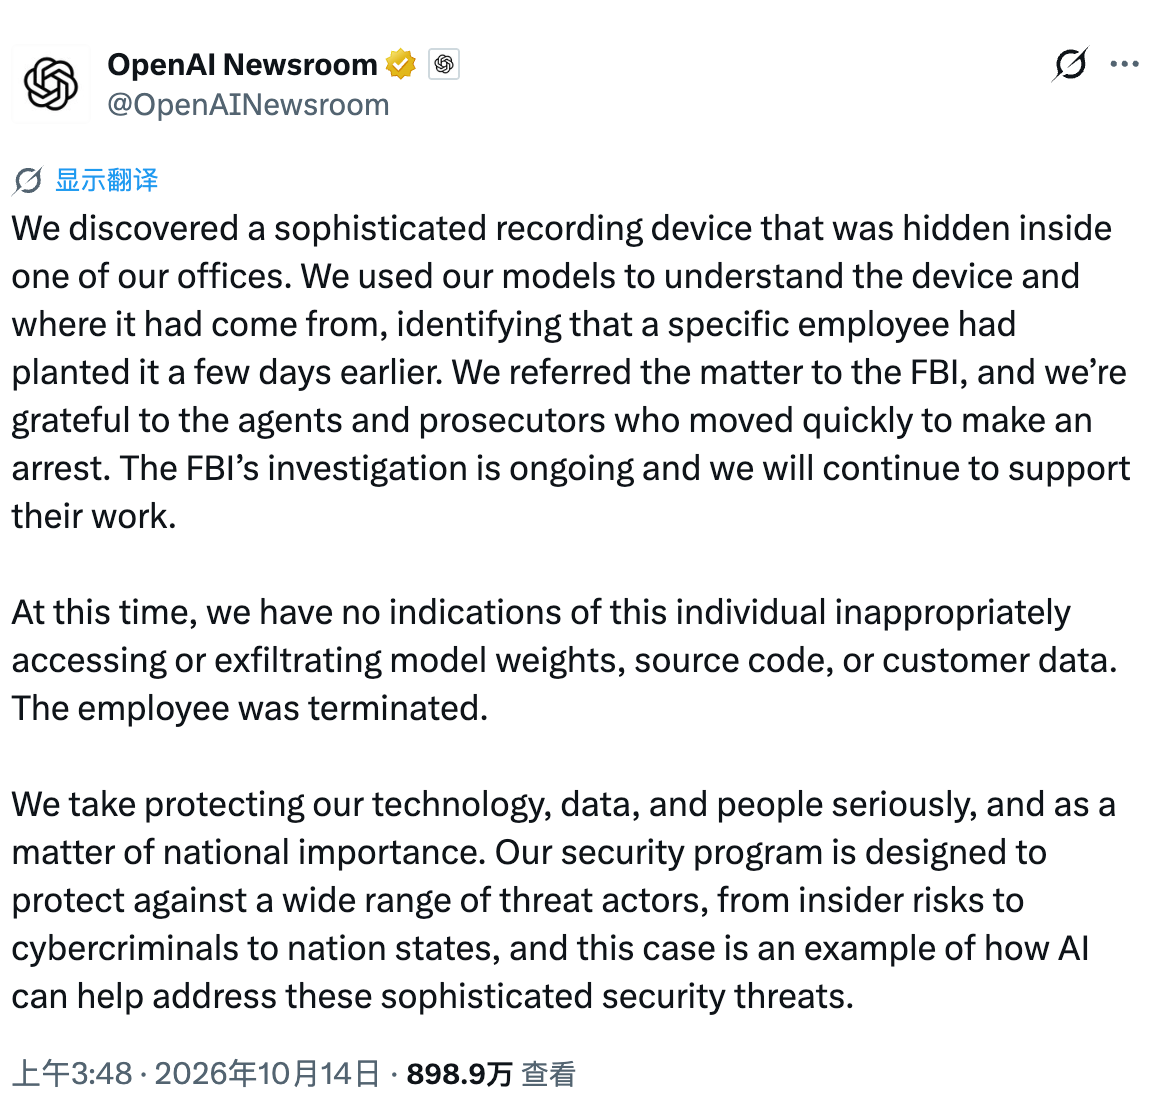The height and width of the screenshot is (1100, 1158).
Task: Click the 查看 views label
Action: click(548, 1073)
